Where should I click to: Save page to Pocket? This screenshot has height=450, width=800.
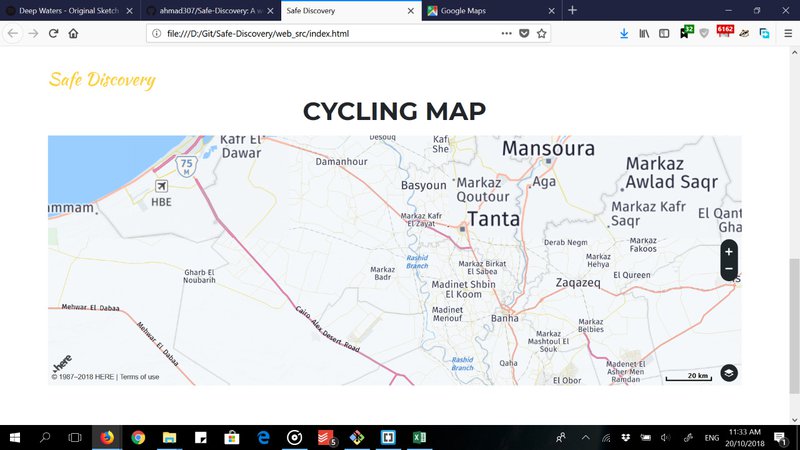pos(524,34)
